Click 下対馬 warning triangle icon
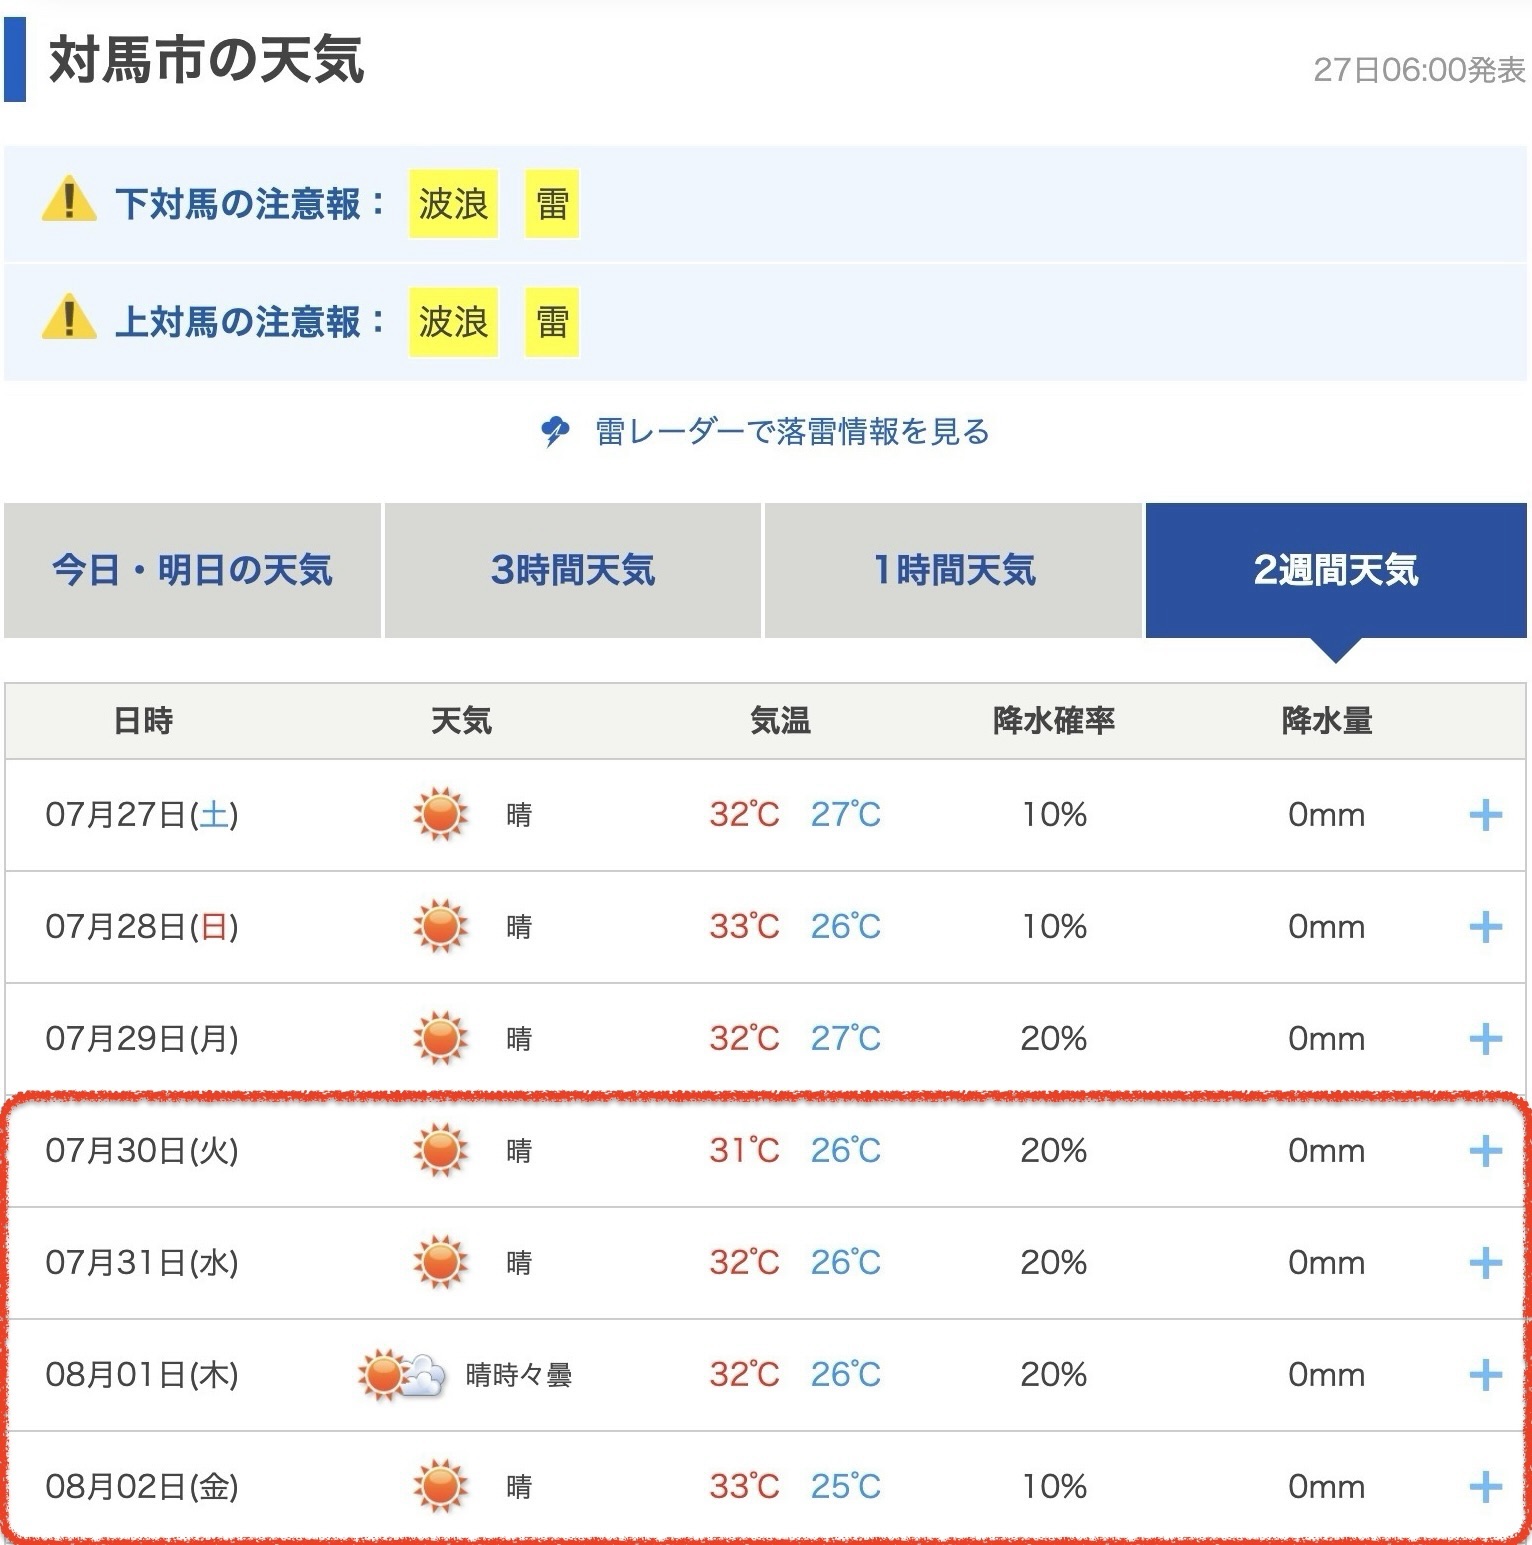This screenshot has height=1545, width=1532. (x=68, y=203)
